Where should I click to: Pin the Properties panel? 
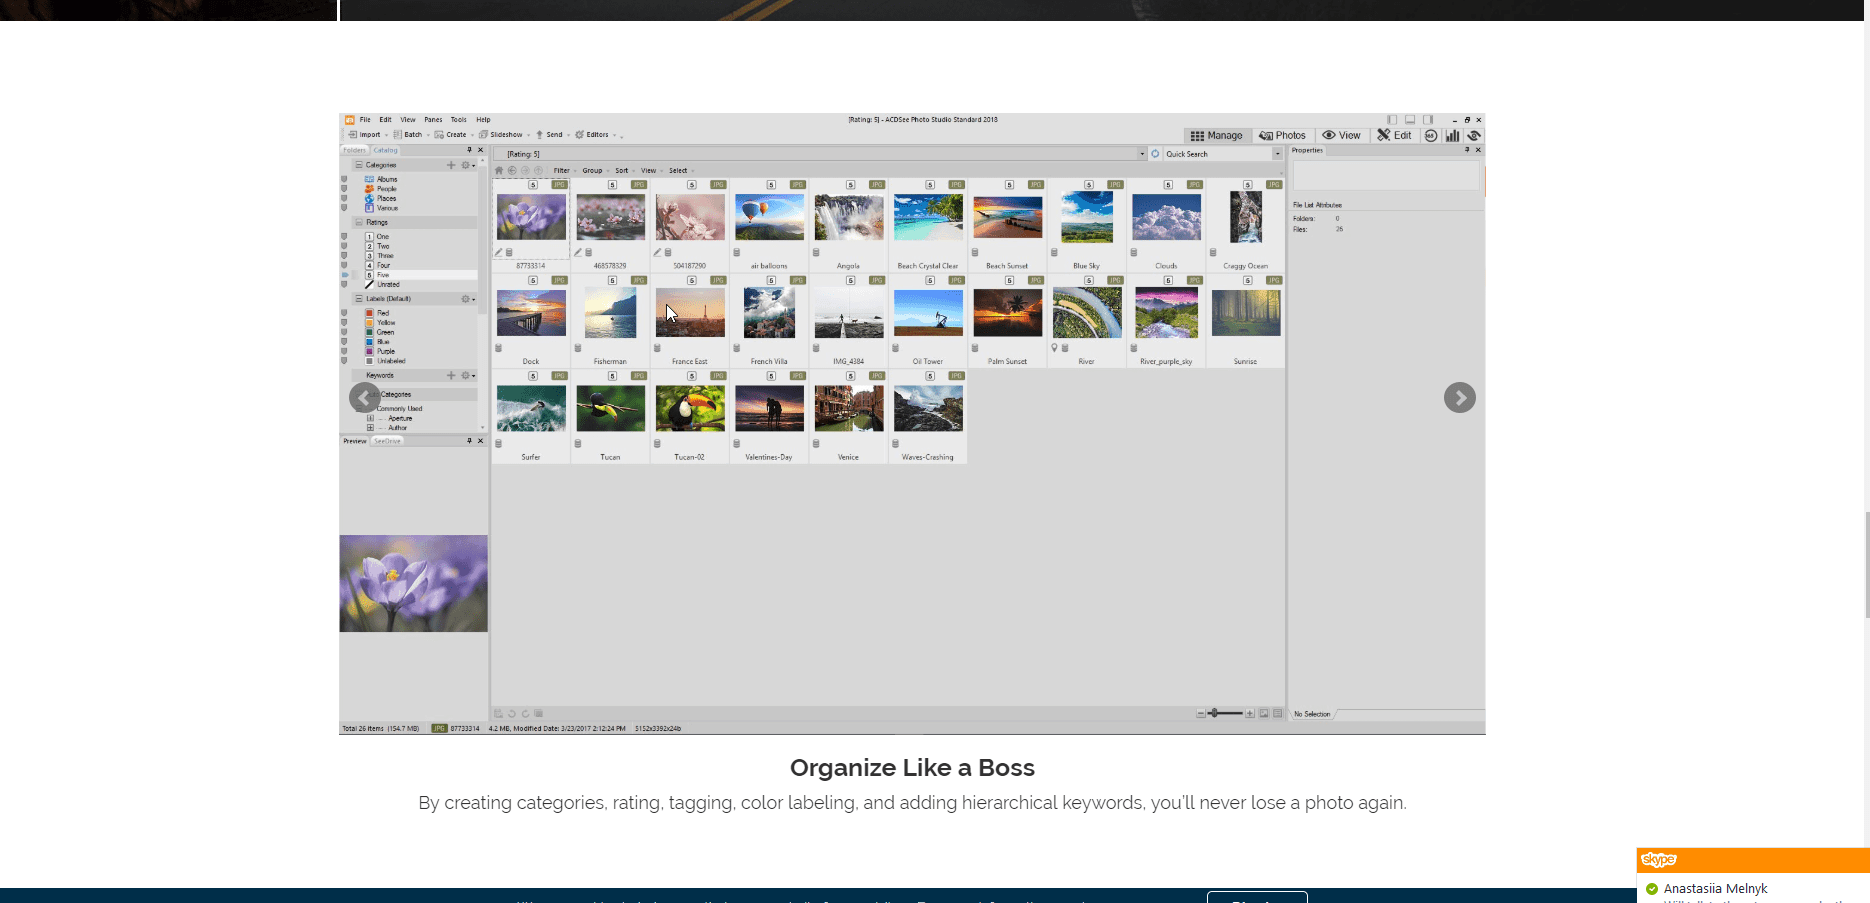click(1467, 150)
